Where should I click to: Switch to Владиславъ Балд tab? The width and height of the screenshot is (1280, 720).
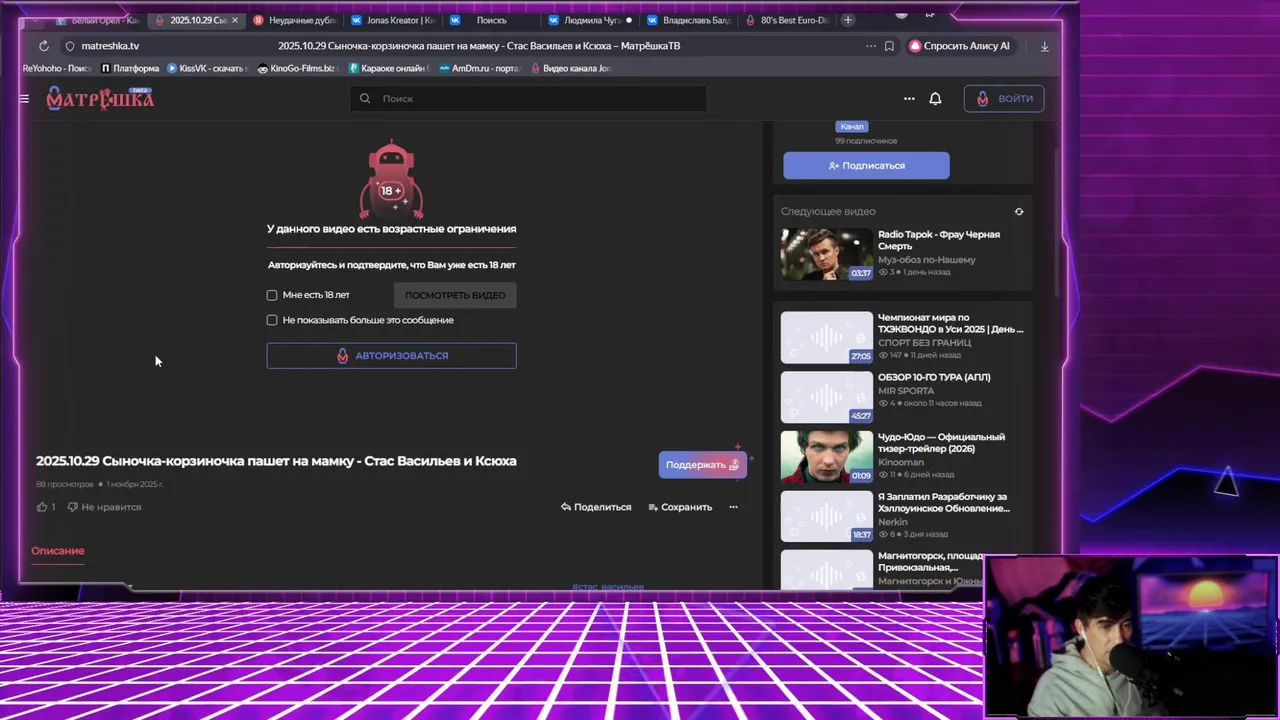(688, 20)
